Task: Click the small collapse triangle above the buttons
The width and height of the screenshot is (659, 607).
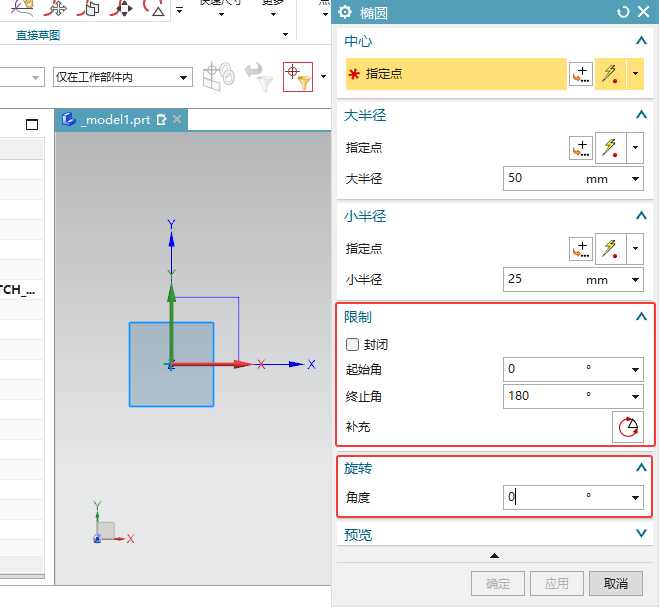Action: click(494, 556)
